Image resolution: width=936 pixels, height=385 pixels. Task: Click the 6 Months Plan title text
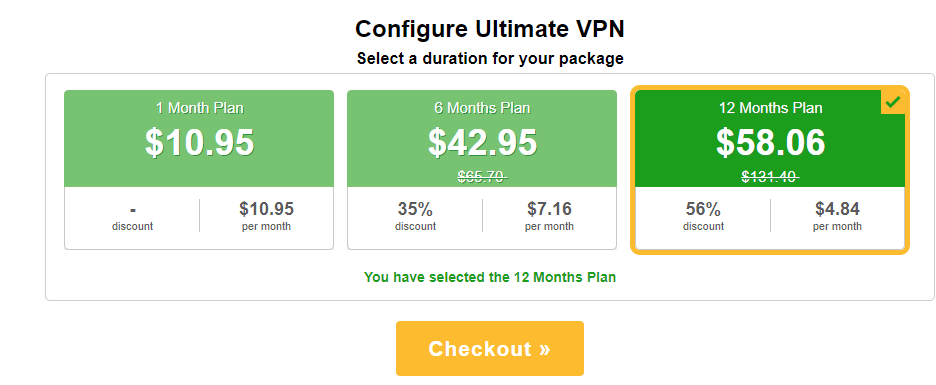(x=482, y=108)
